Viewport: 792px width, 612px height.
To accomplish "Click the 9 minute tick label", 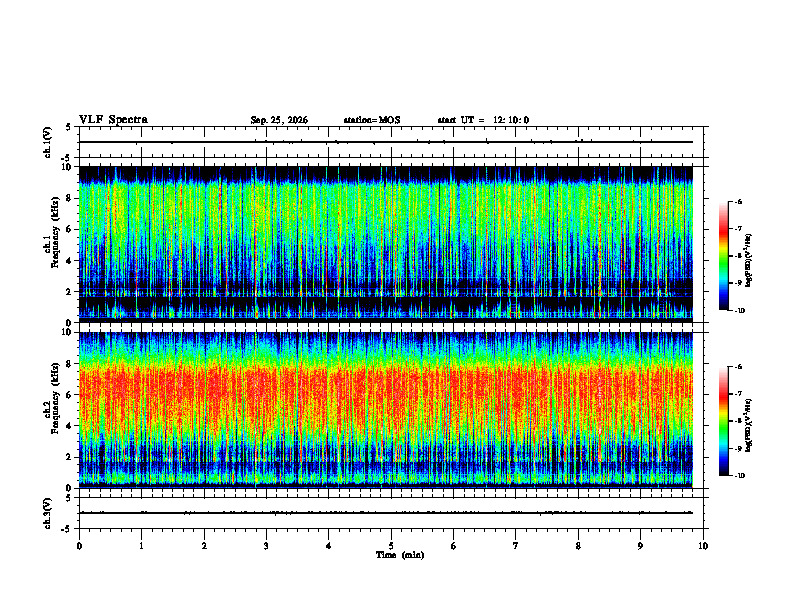I will coord(640,546).
